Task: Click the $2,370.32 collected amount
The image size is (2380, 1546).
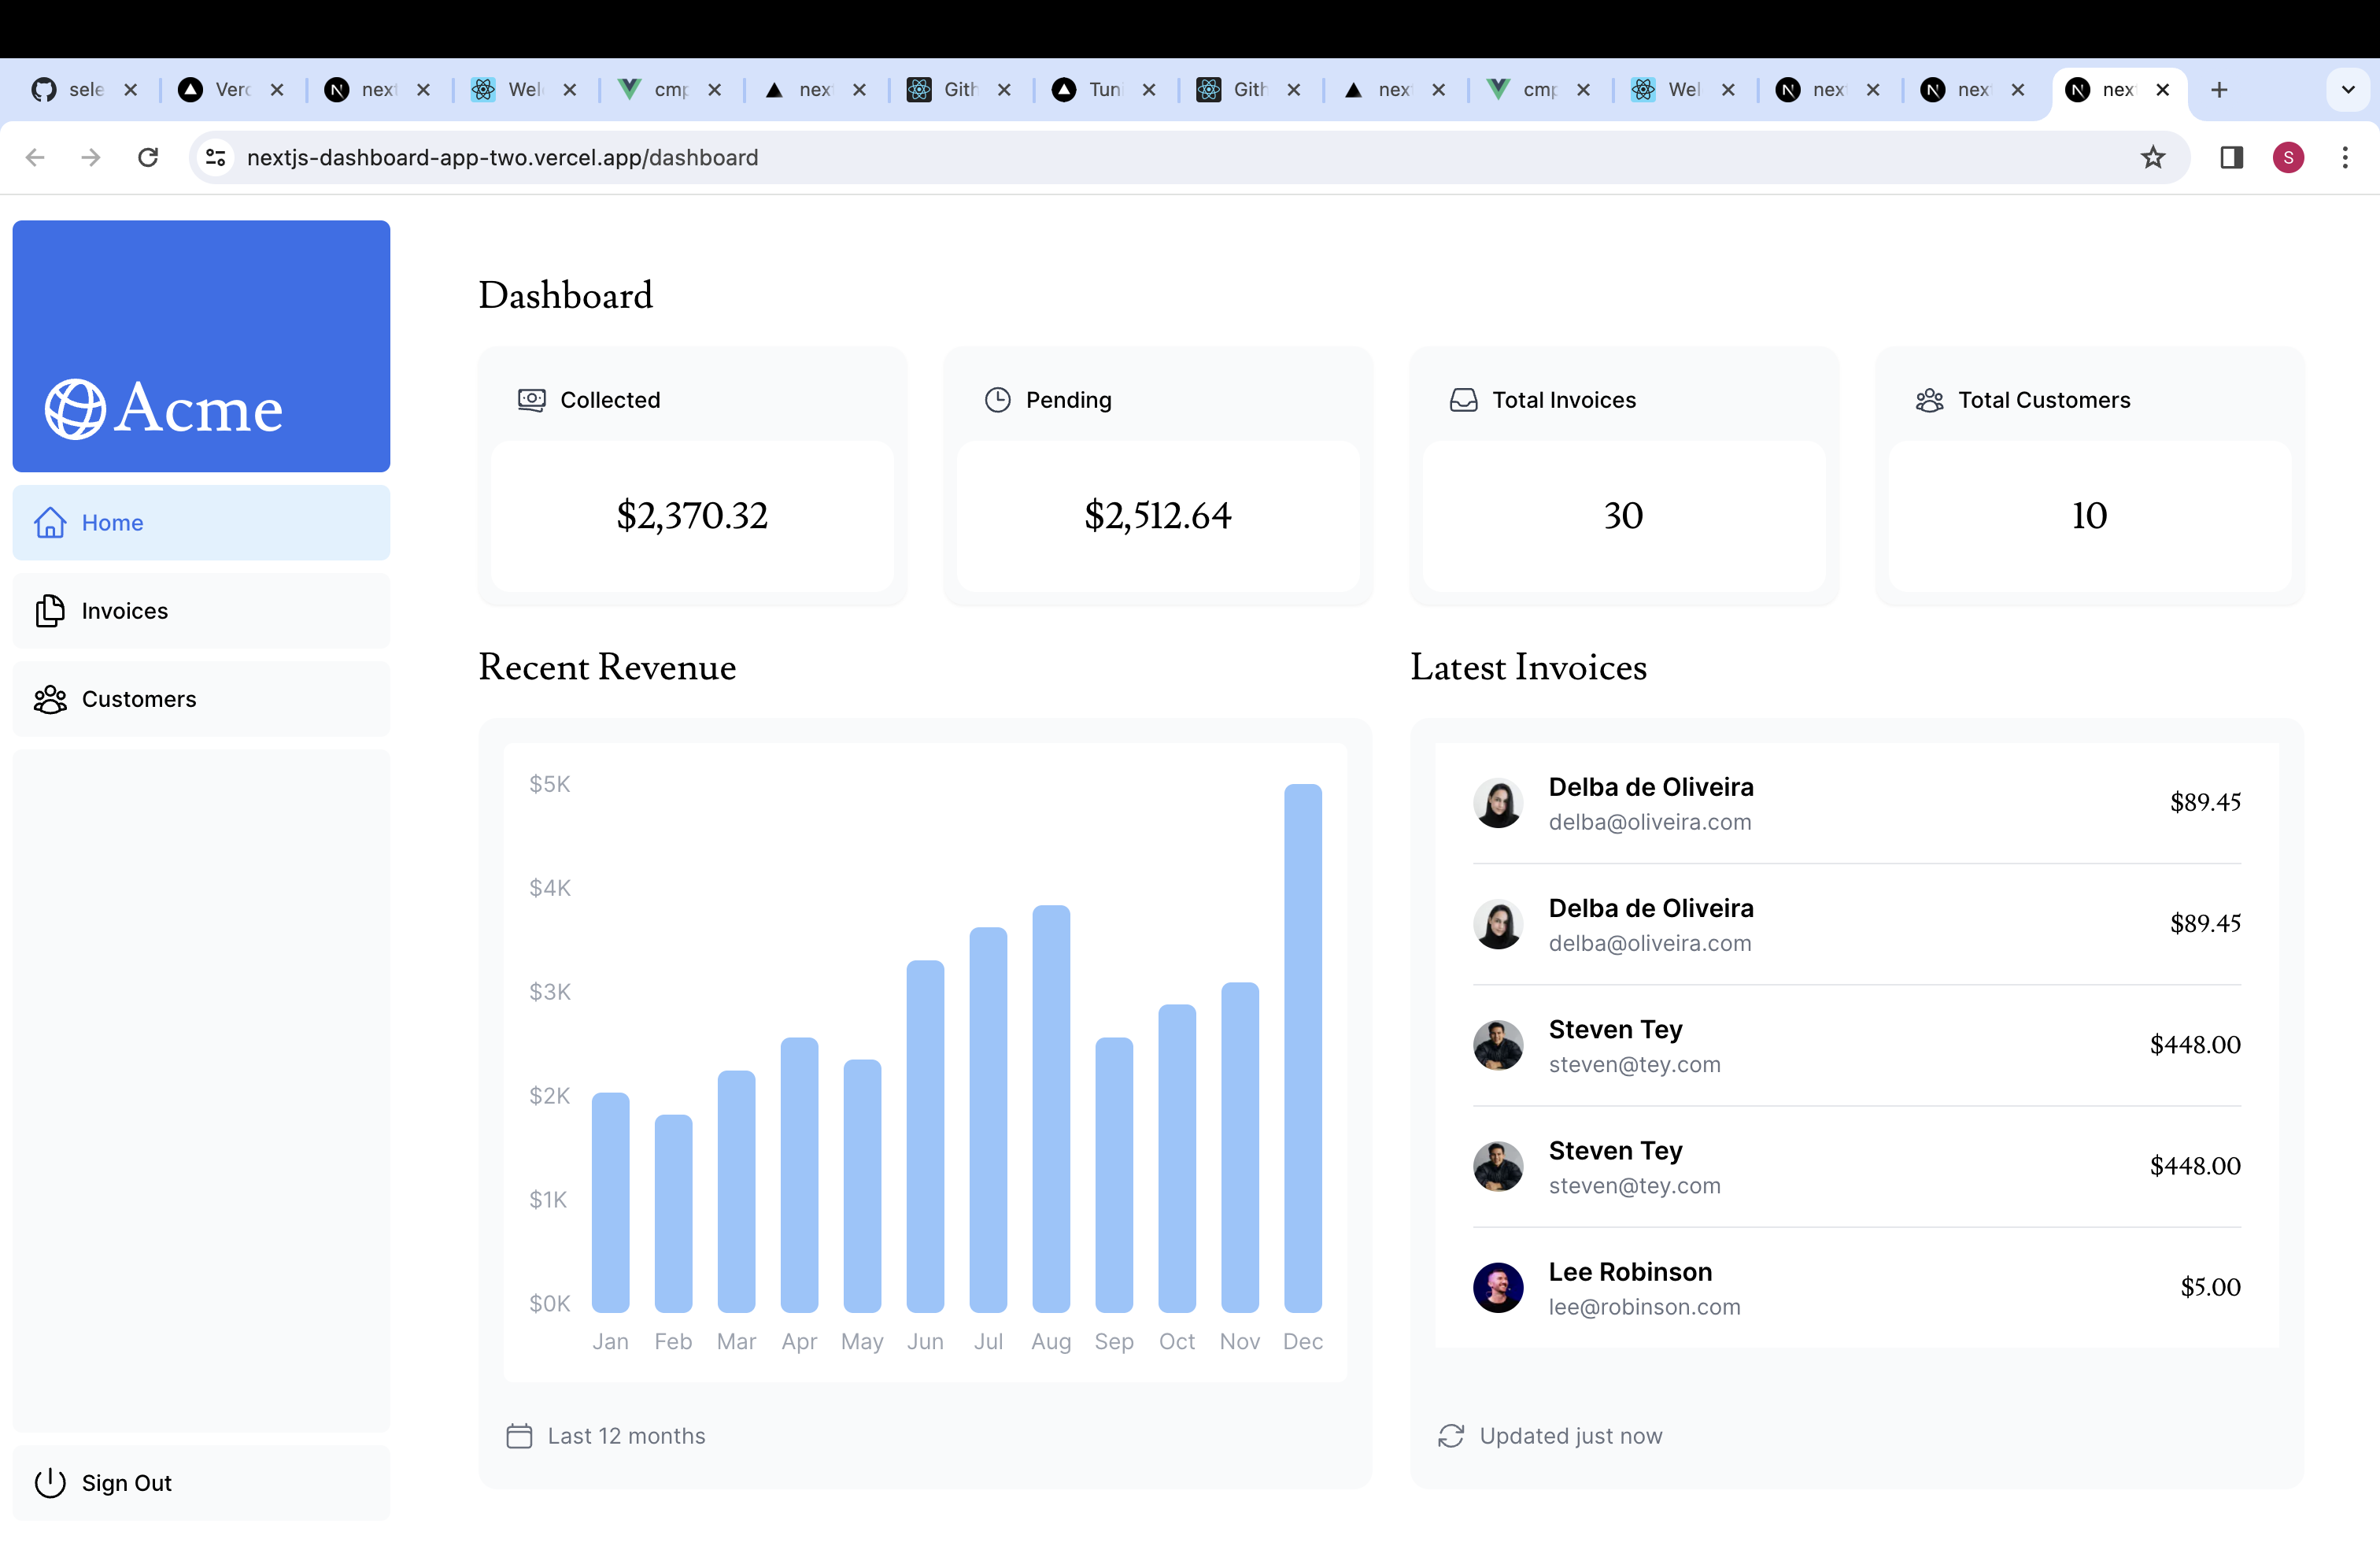Action: 692,516
